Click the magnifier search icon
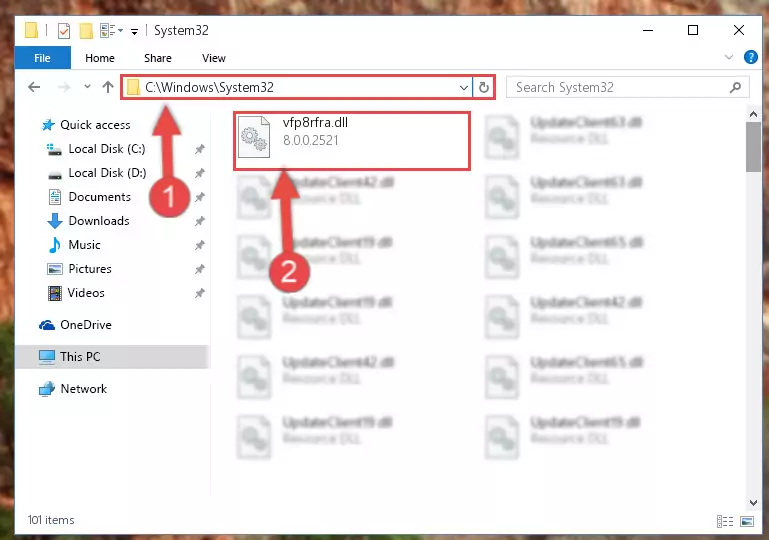The height and width of the screenshot is (540, 769). click(735, 87)
